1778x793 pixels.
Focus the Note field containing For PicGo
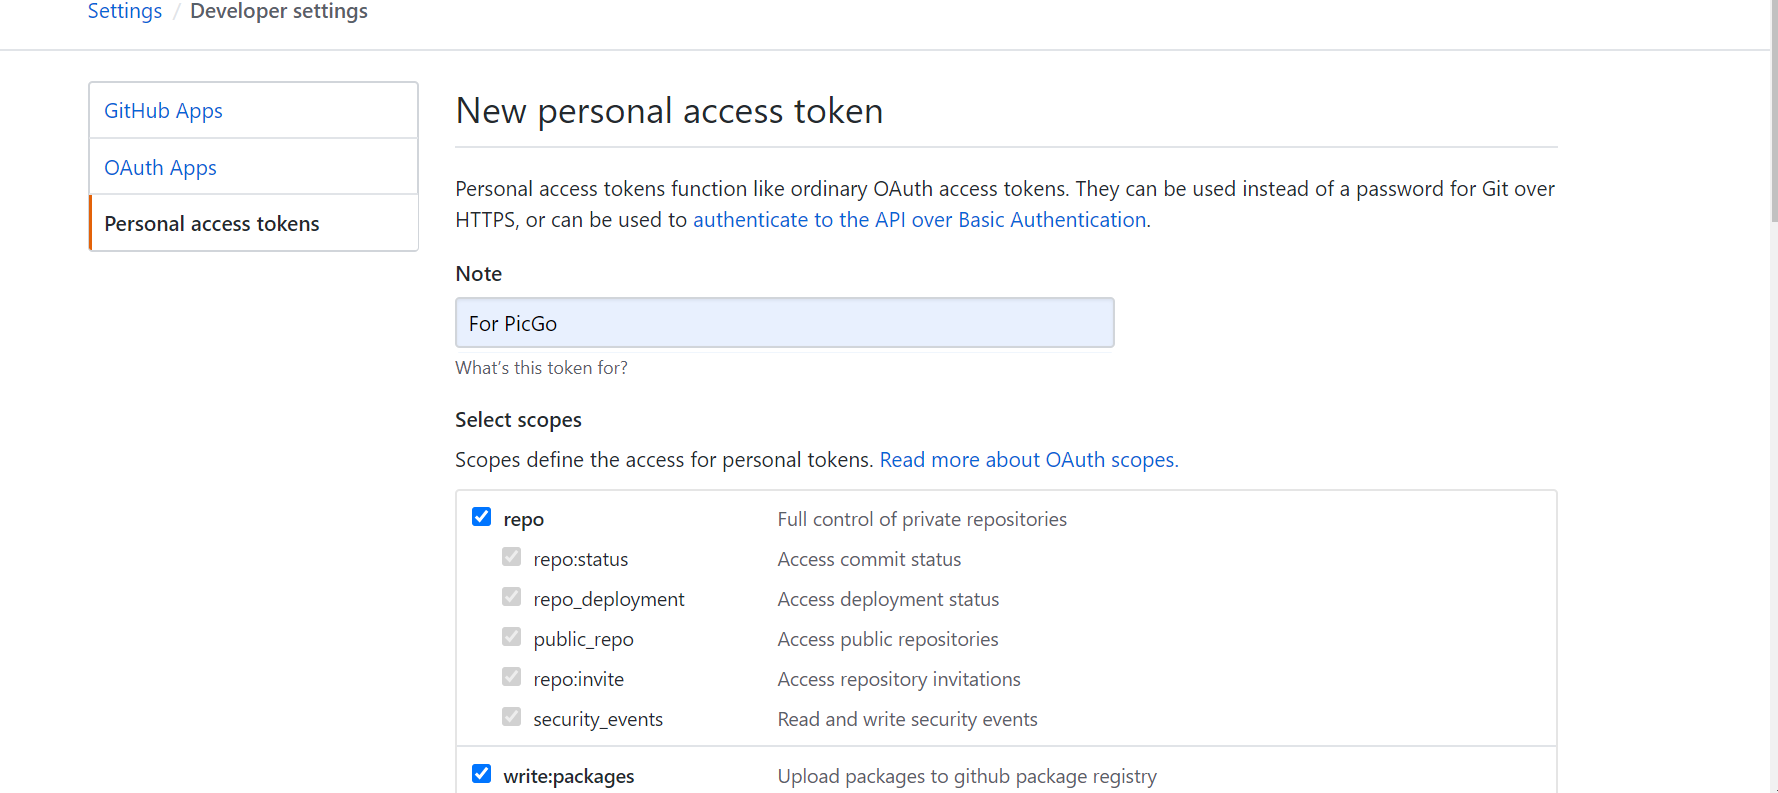coord(784,323)
